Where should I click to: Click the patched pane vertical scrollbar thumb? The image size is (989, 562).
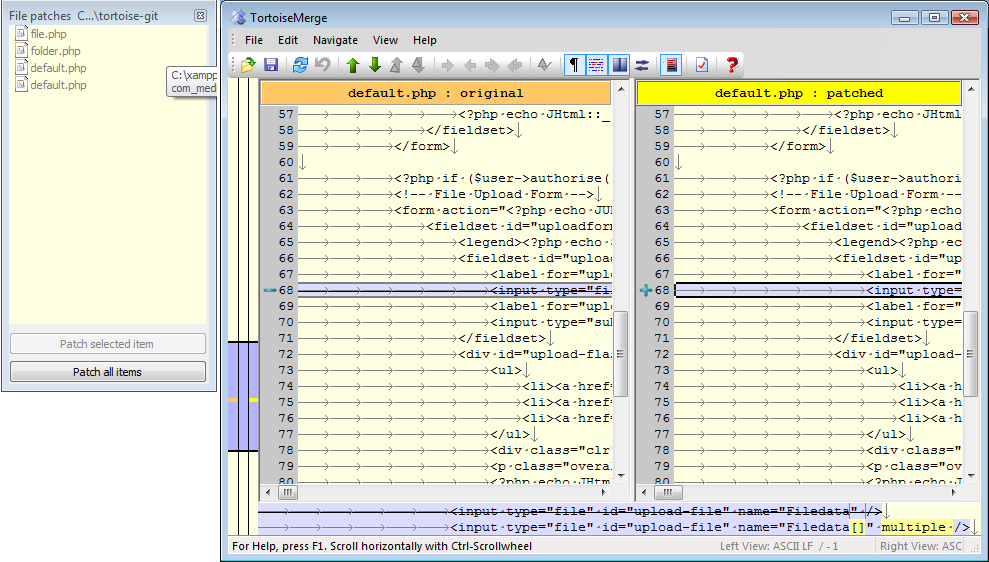(971, 354)
